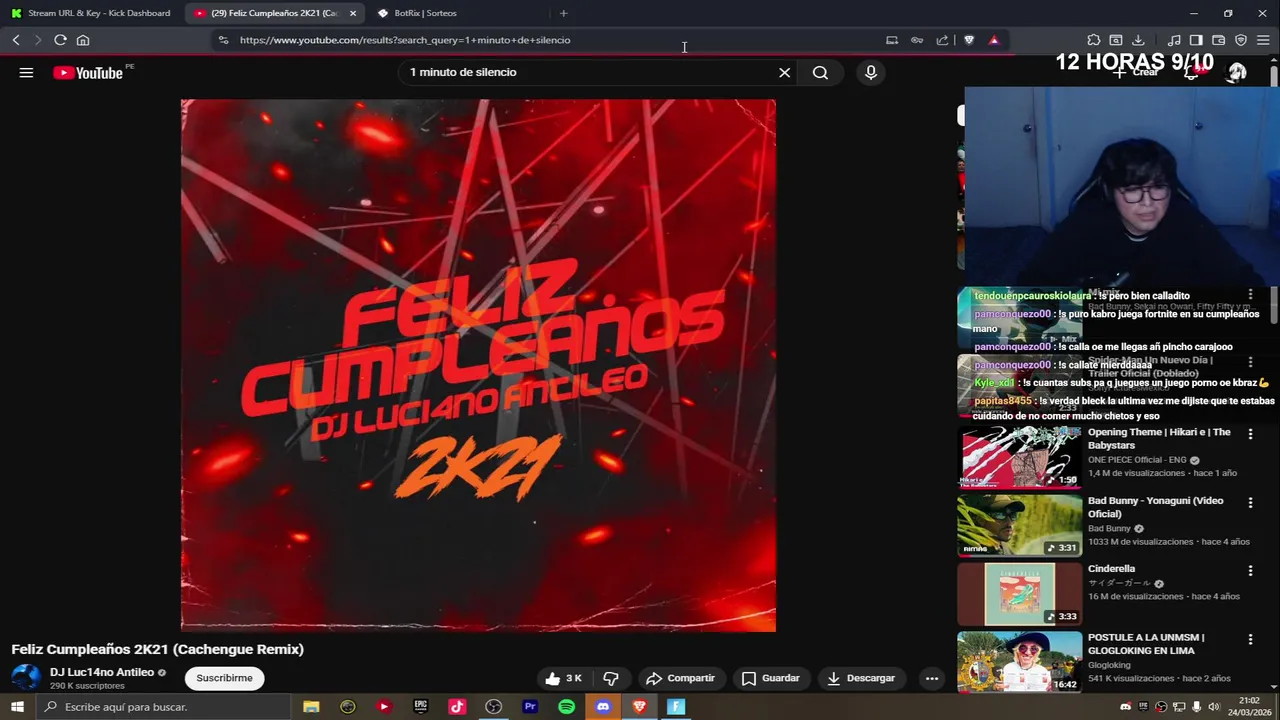
Task: Click the address bar URL
Action: pyautogui.click(x=405, y=40)
